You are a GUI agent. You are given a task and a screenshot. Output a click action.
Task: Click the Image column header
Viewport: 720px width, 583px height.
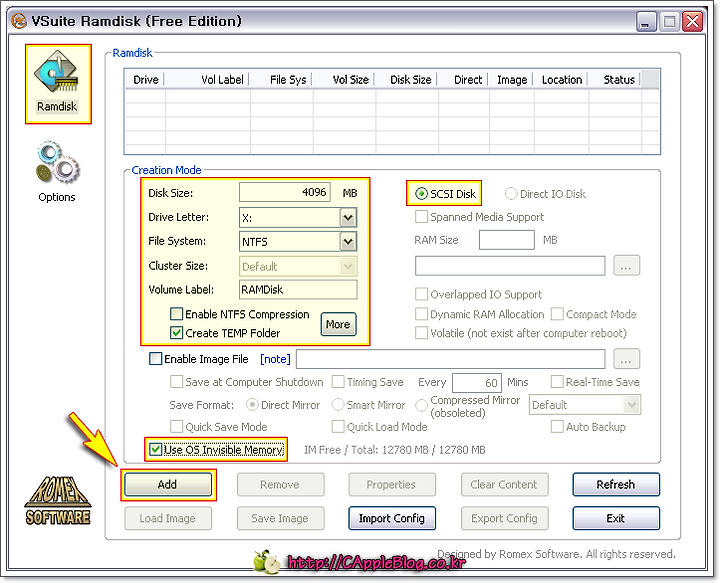tap(511, 79)
